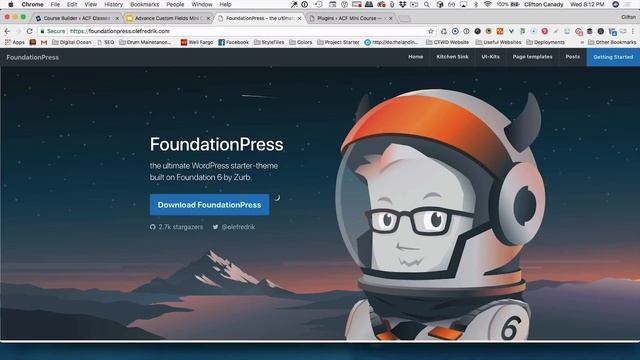Expand the Other Bookmarks folder
Screen dimensions: 640x360
[x=612, y=42]
